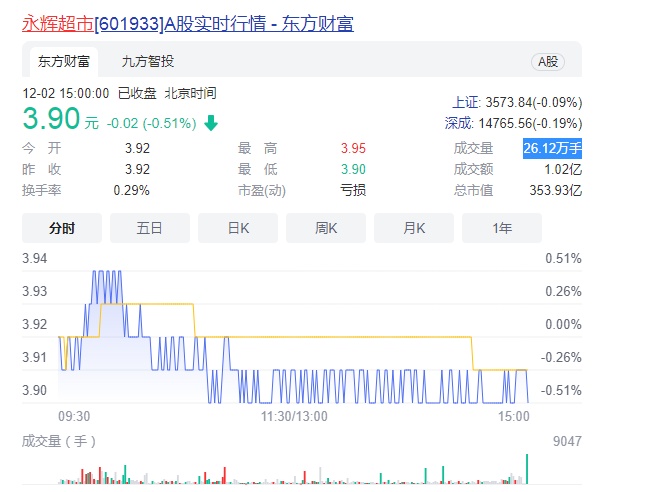The height and width of the screenshot is (492, 663).
Task: Select the 1年 chart view
Action: 502,228
